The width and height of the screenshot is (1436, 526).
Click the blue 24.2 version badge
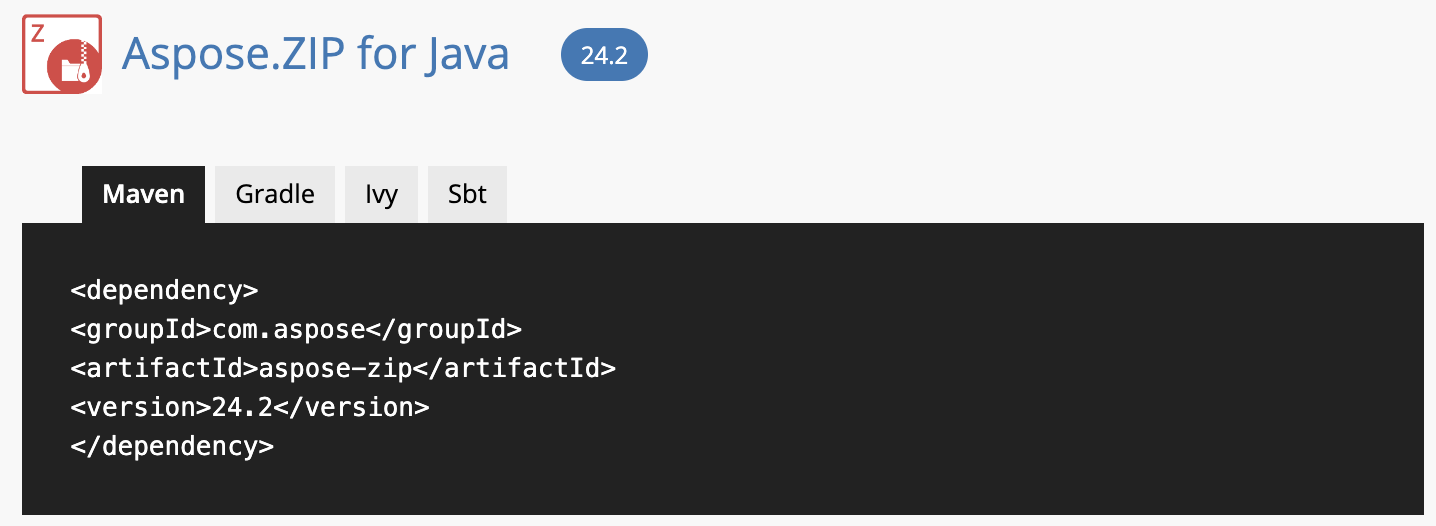point(604,55)
